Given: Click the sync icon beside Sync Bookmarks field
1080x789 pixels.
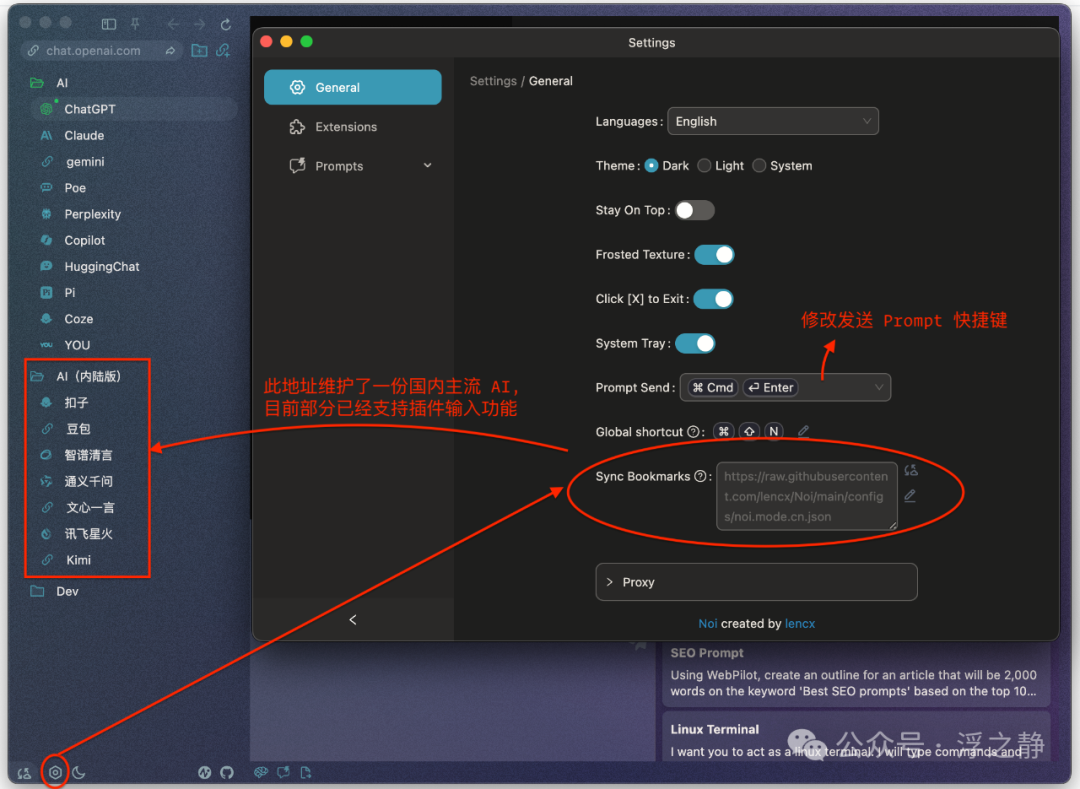Looking at the screenshot, I should click(x=911, y=470).
